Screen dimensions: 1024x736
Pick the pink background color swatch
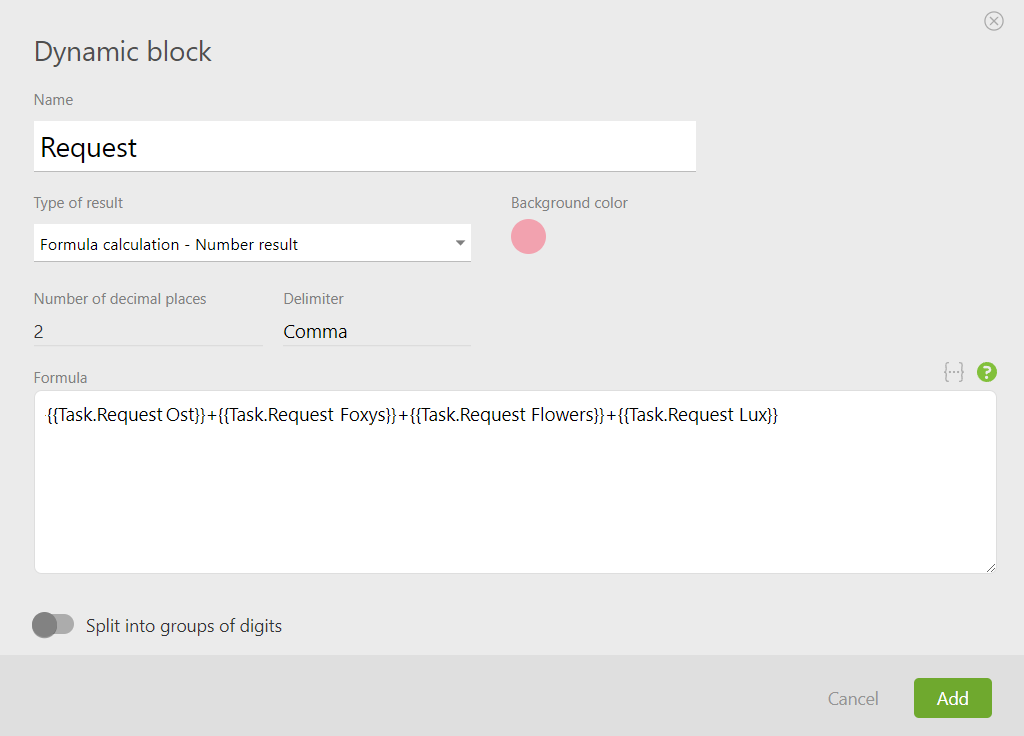(x=528, y=236)
